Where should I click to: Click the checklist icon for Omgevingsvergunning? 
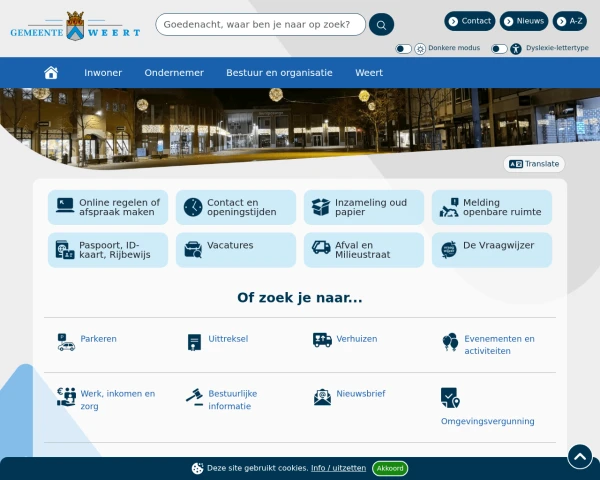point(450,398)
